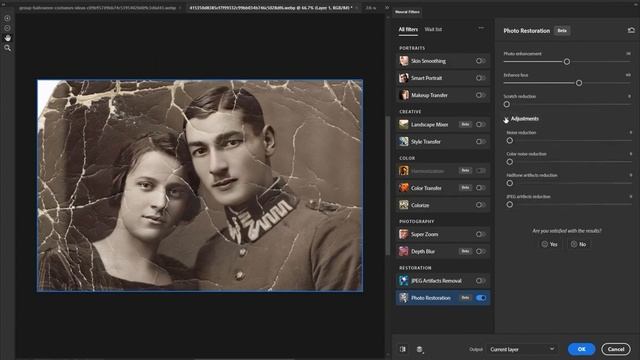
Task: Open the filter list more options ellipsis
Action: click(481, 28)
